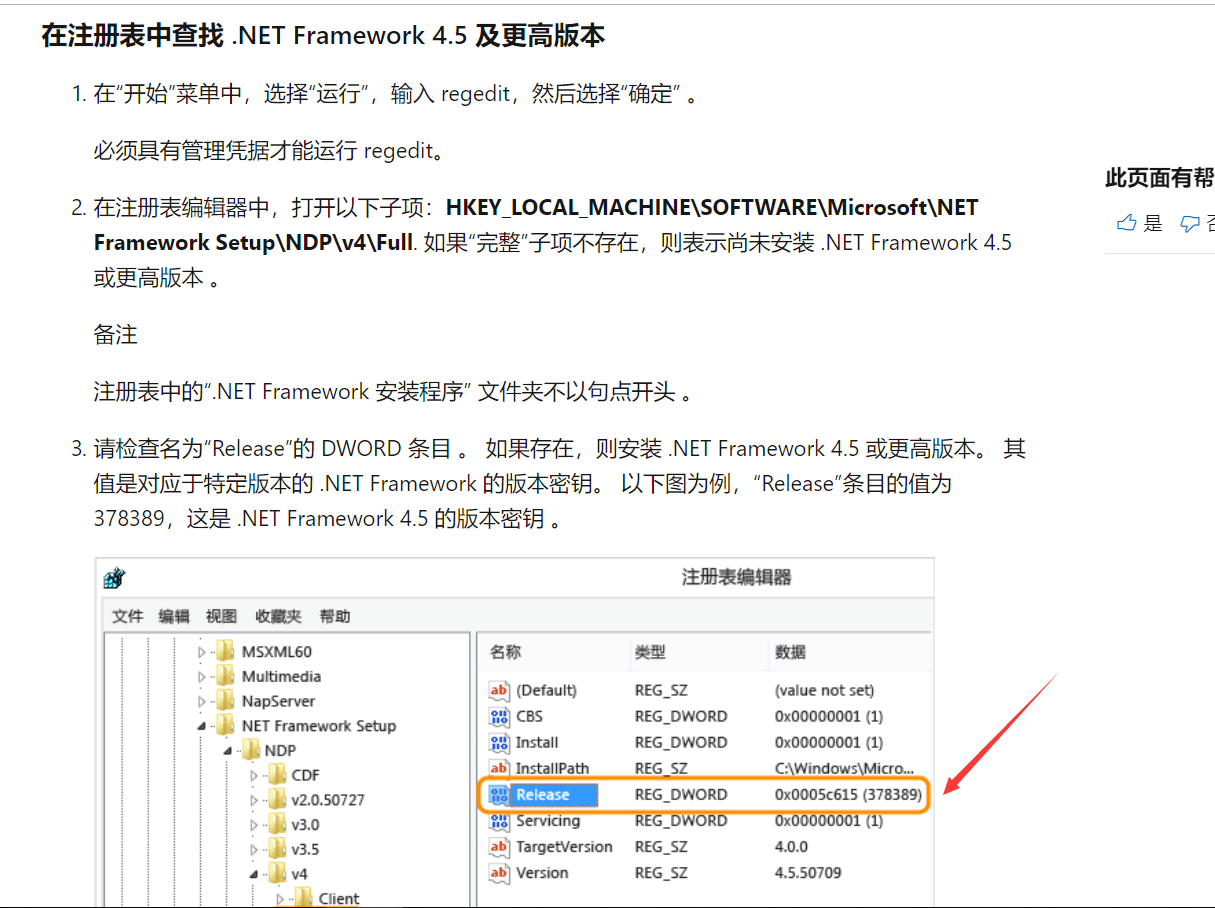The width and height of the screenshot is (1215, 908).
Task: Select the Release DWORD value icon
Action: click(x=499, y=795)
